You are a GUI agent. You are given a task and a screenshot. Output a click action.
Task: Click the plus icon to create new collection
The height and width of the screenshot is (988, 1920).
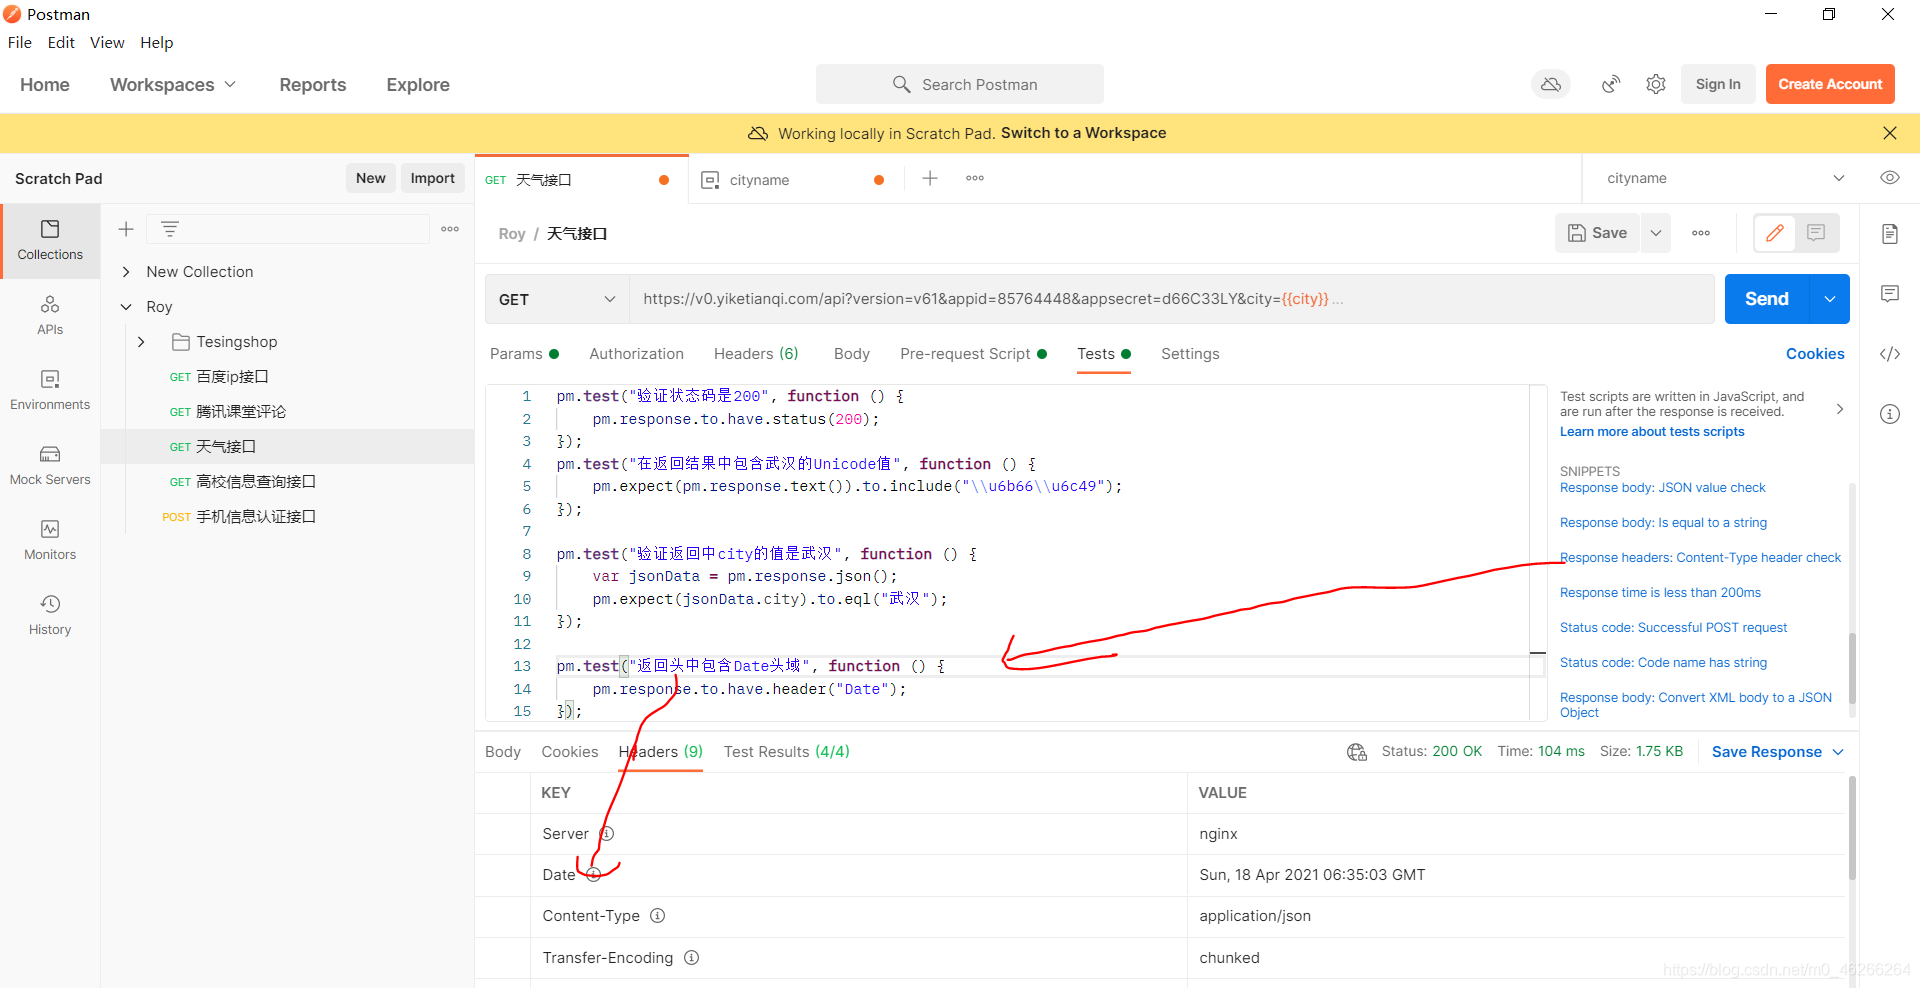click(126, 229)
